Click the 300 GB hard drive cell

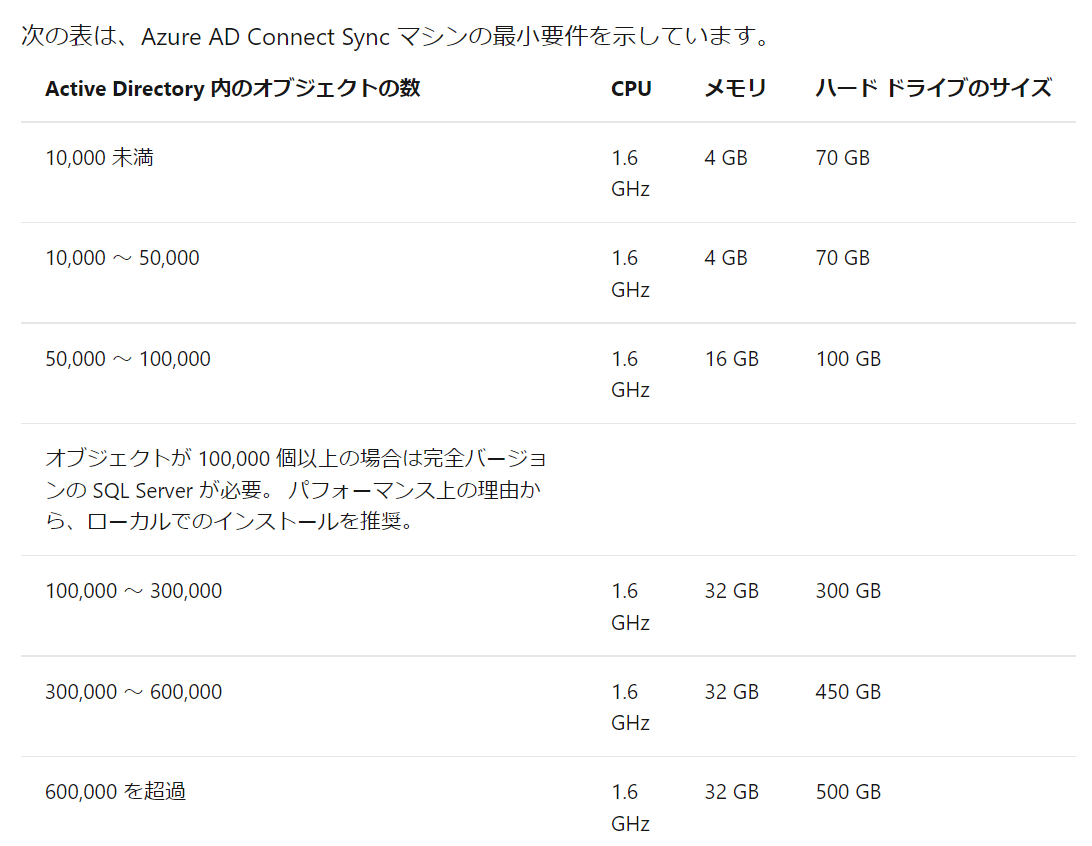pyautogui.click(x=848, y=591)
